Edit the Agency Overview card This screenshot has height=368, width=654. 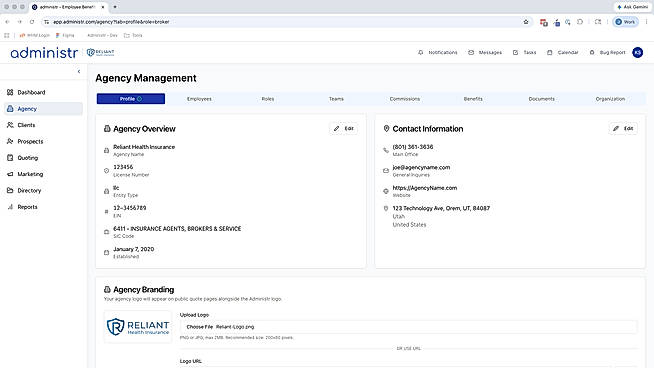(x=344, y=129)
